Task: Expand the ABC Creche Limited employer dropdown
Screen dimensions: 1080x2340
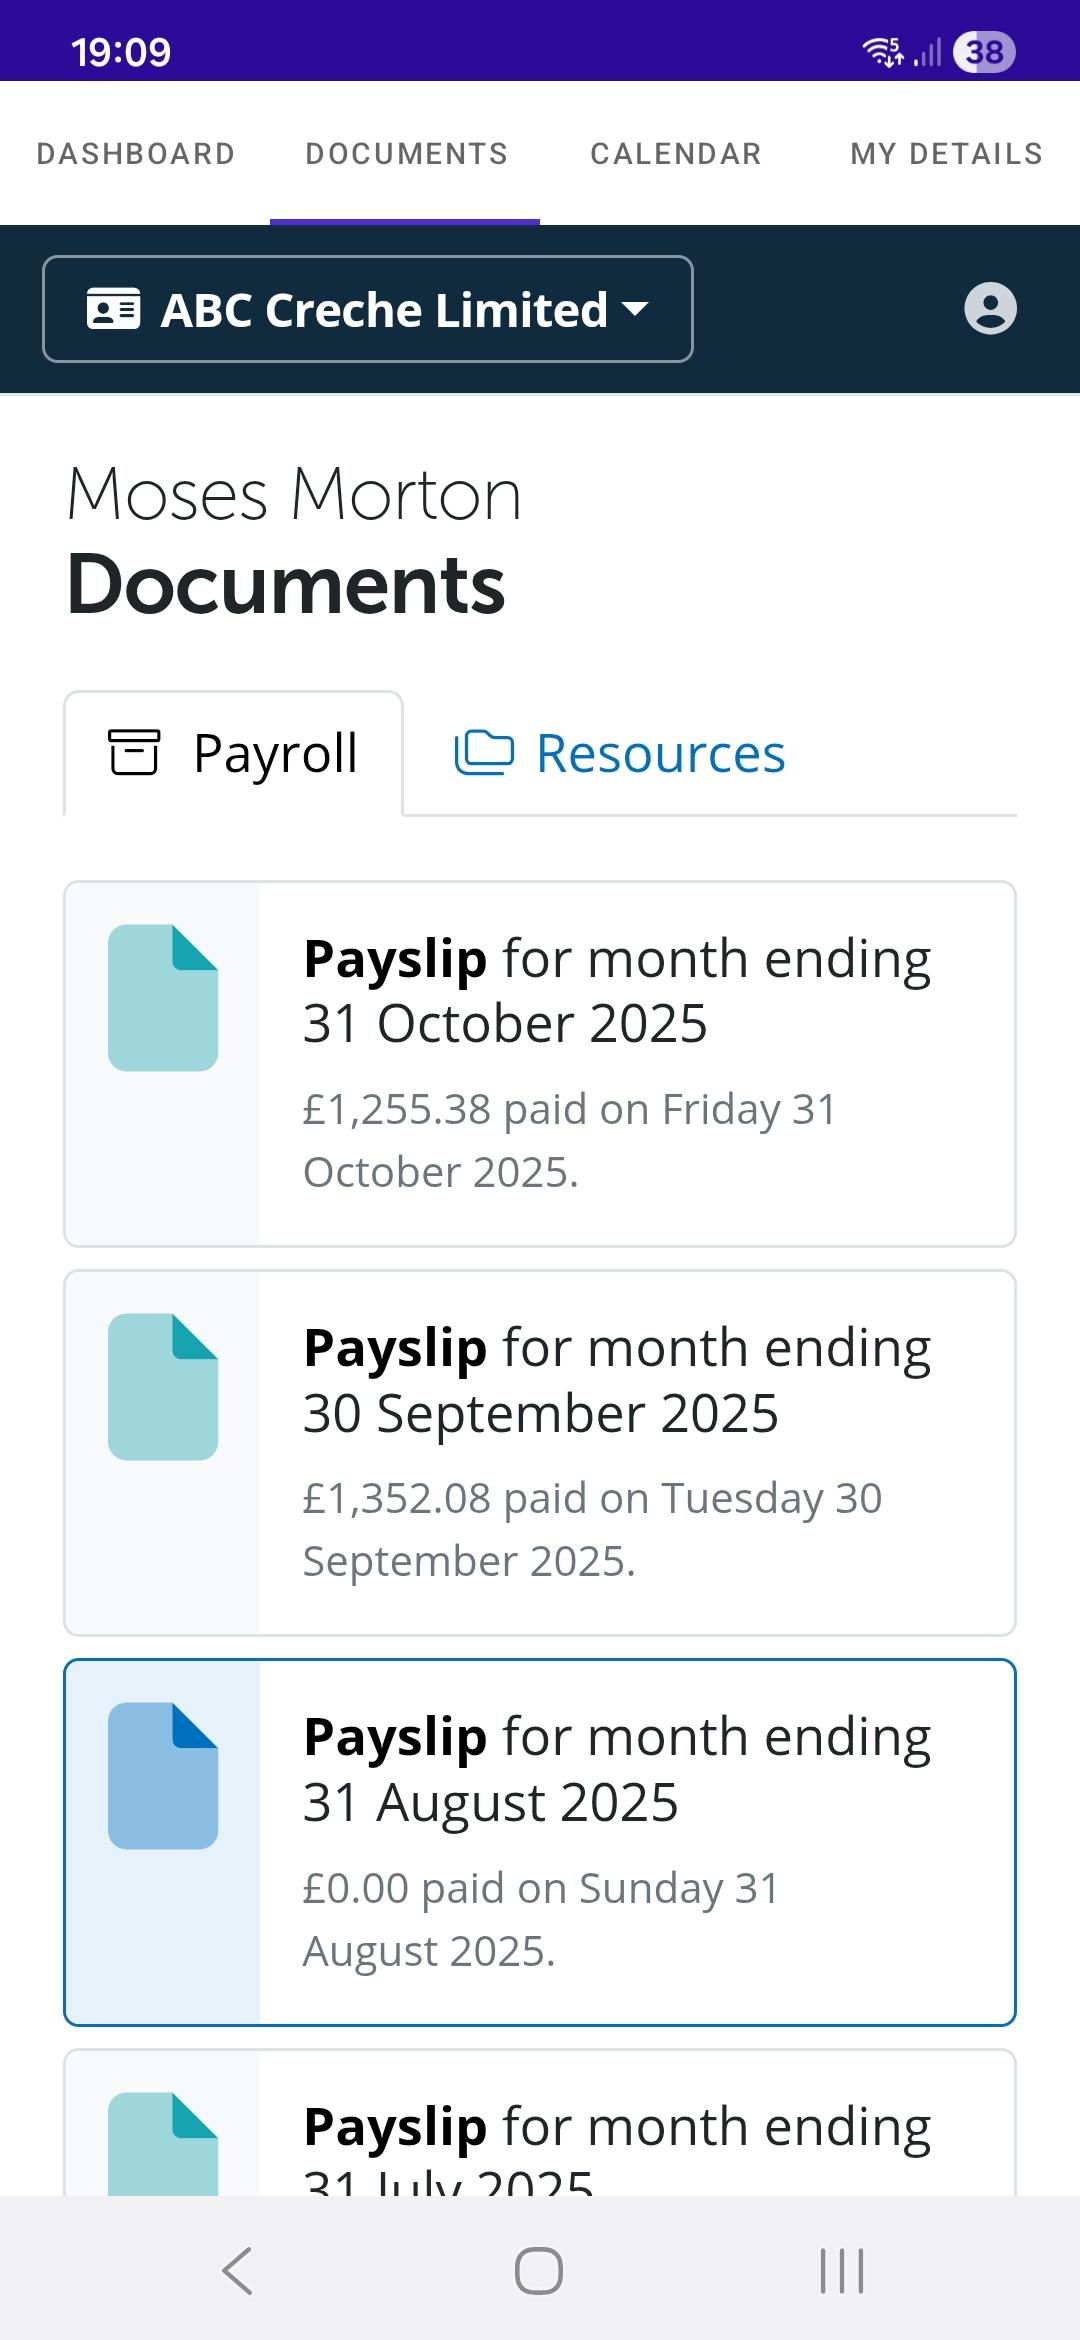Action: pos(367,309)
